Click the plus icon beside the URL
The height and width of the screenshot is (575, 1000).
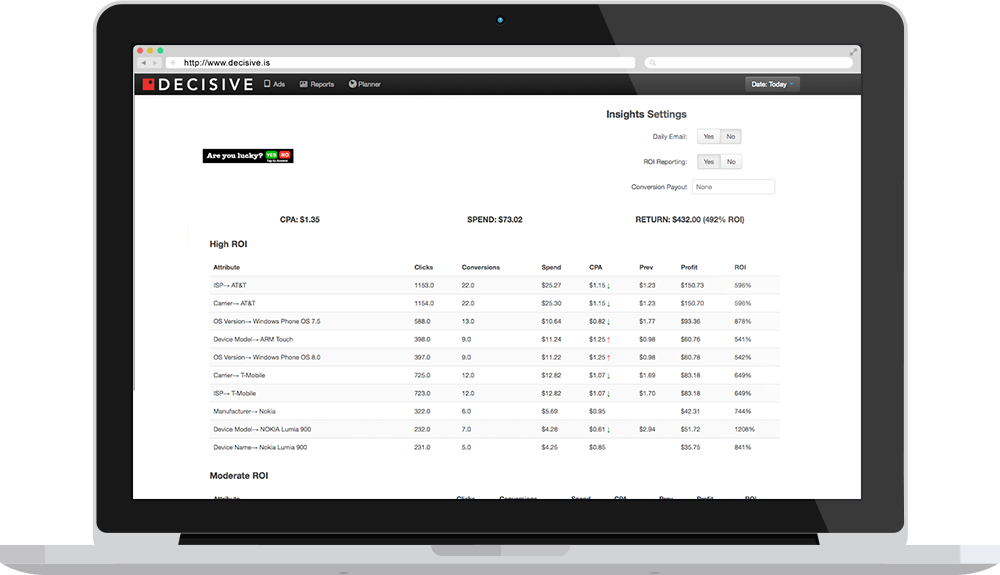click(172, 62)
